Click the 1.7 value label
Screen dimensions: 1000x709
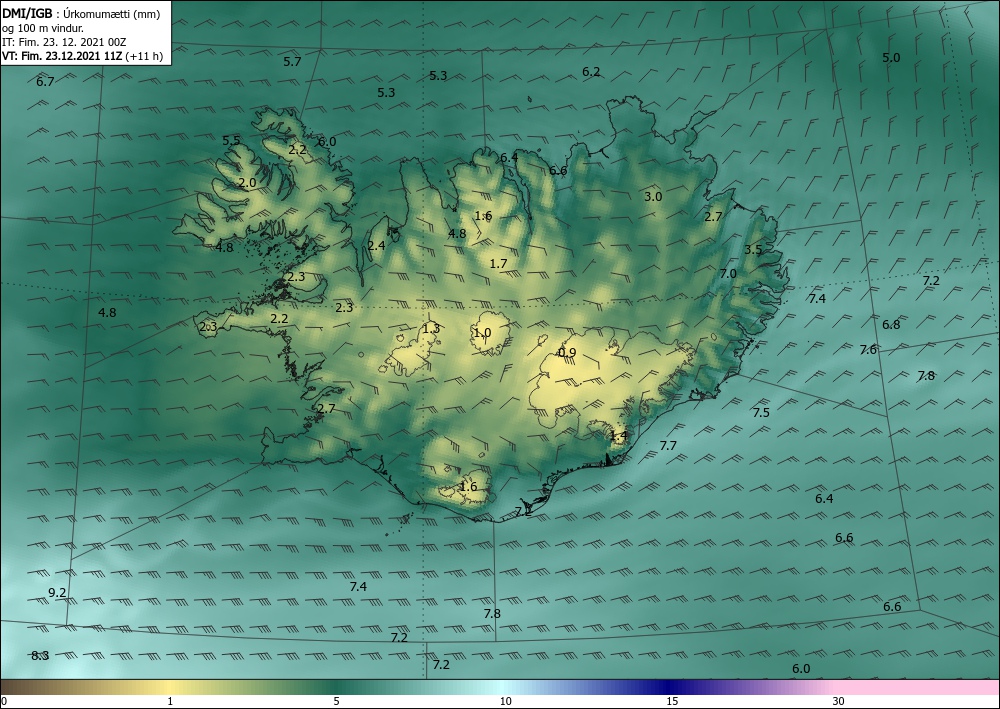click(x=499, y=263)
